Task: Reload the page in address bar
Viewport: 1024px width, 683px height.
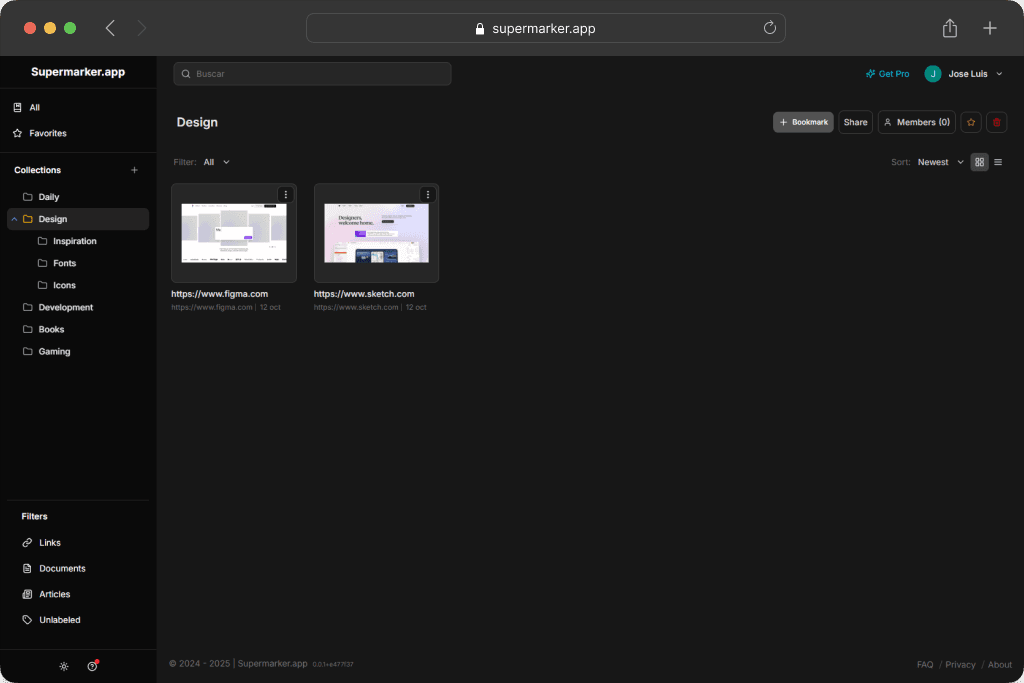Action: point(770,28)
